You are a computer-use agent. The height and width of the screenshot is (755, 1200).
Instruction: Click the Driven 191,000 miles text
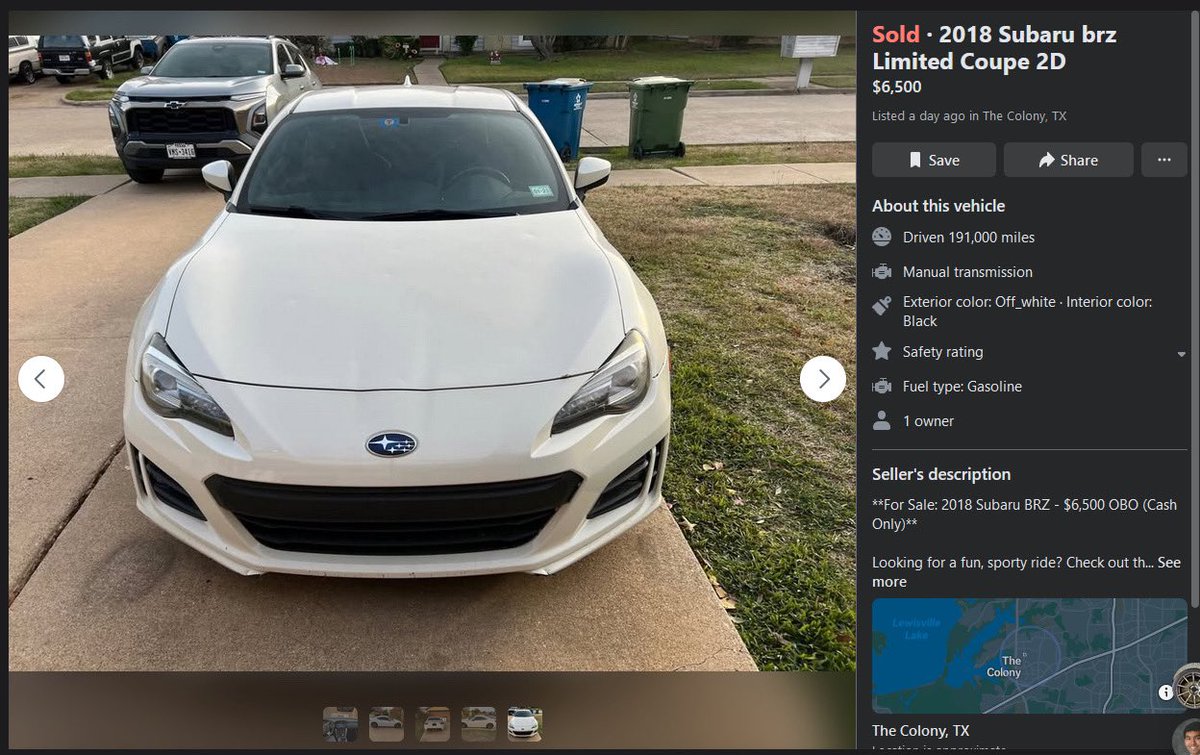(x=968, y=237)
